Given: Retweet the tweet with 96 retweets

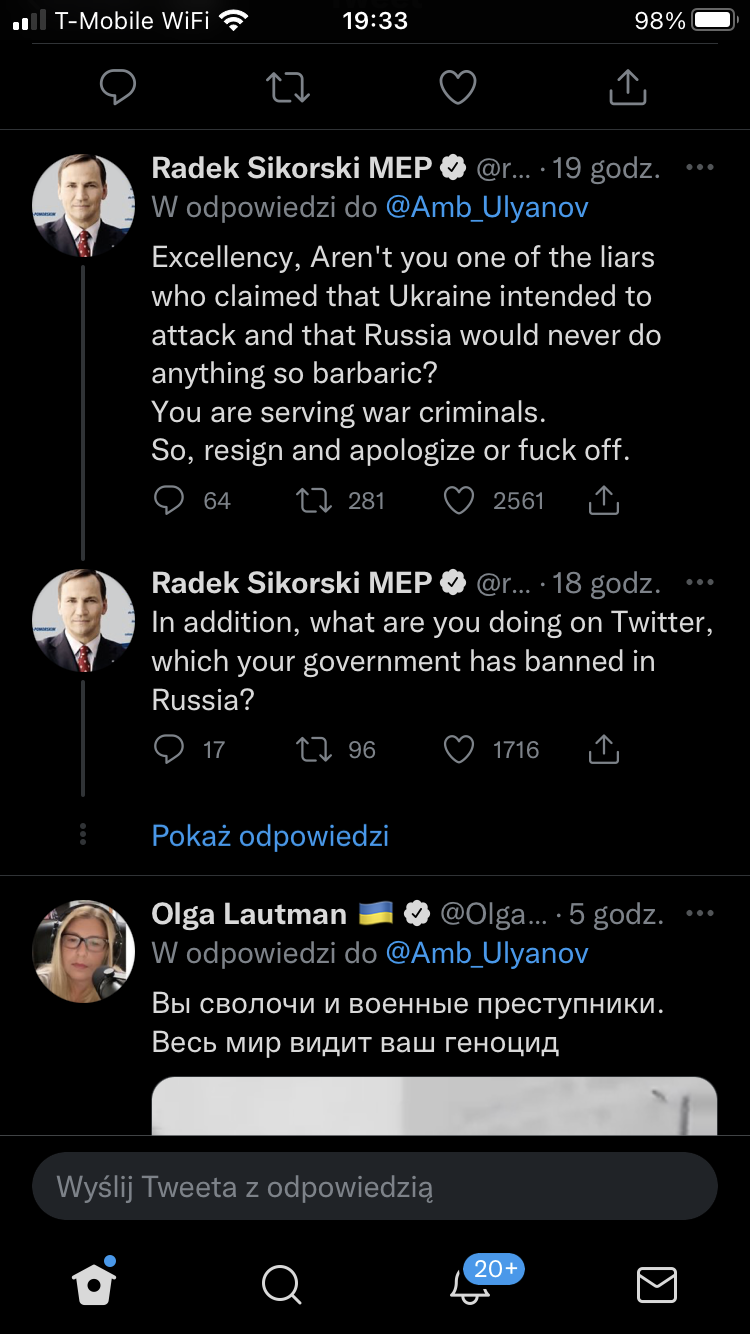Looking at the screenshot, I should coord(314,749).
